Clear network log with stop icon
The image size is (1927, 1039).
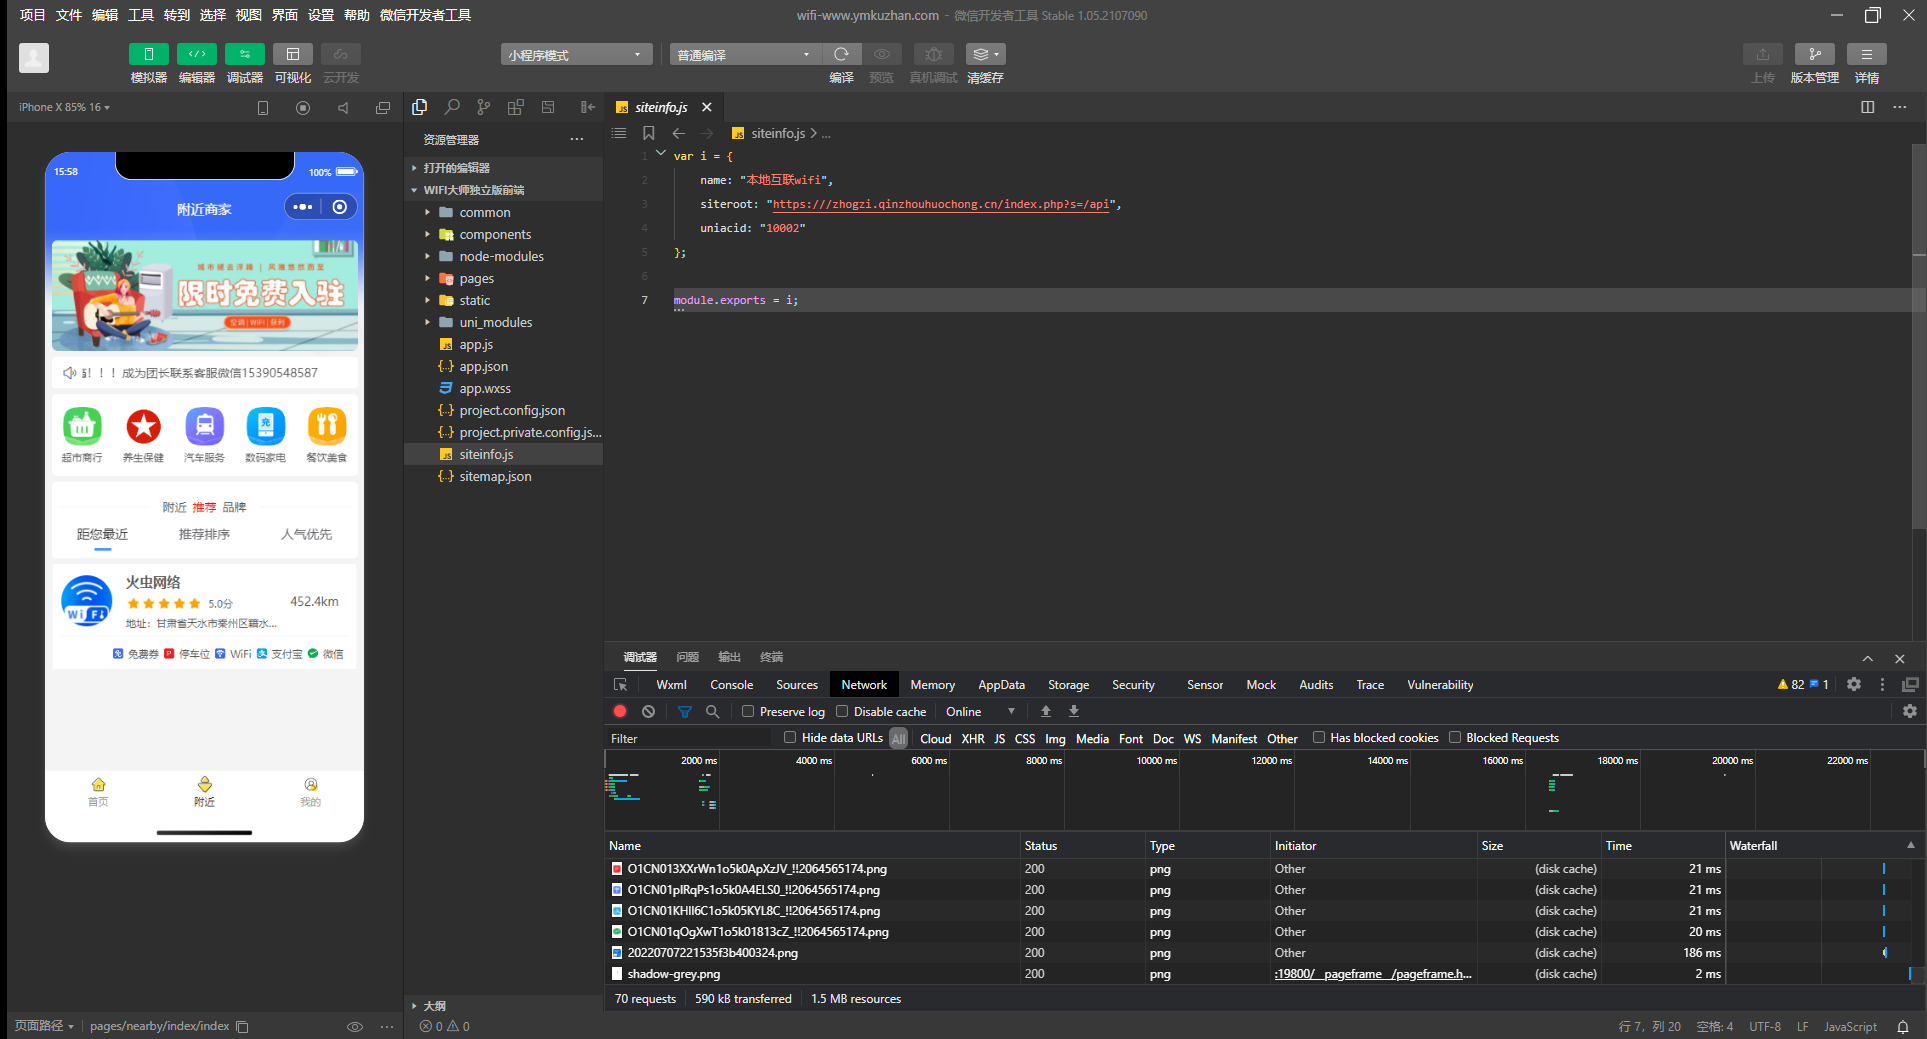click(x=648, y=711)
